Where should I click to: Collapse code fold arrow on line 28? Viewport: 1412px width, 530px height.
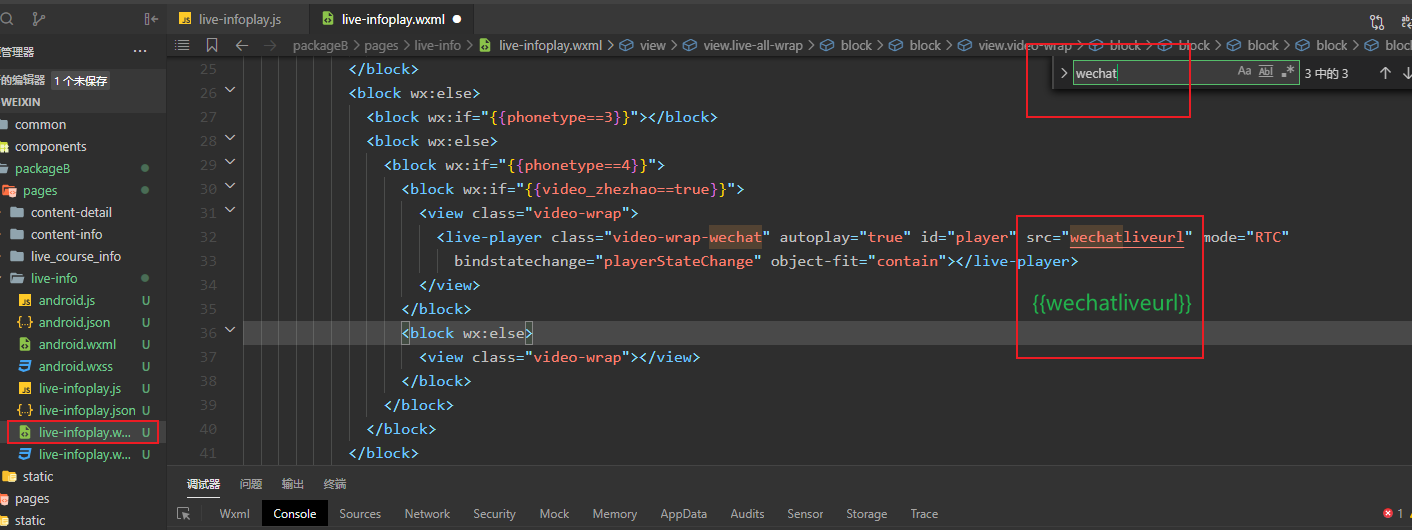click(x=231, y=140)
